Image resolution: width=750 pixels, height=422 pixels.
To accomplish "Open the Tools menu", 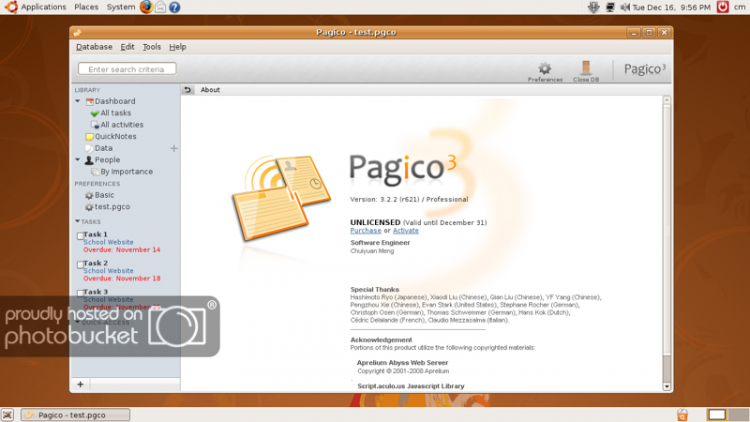I will 151,47.
